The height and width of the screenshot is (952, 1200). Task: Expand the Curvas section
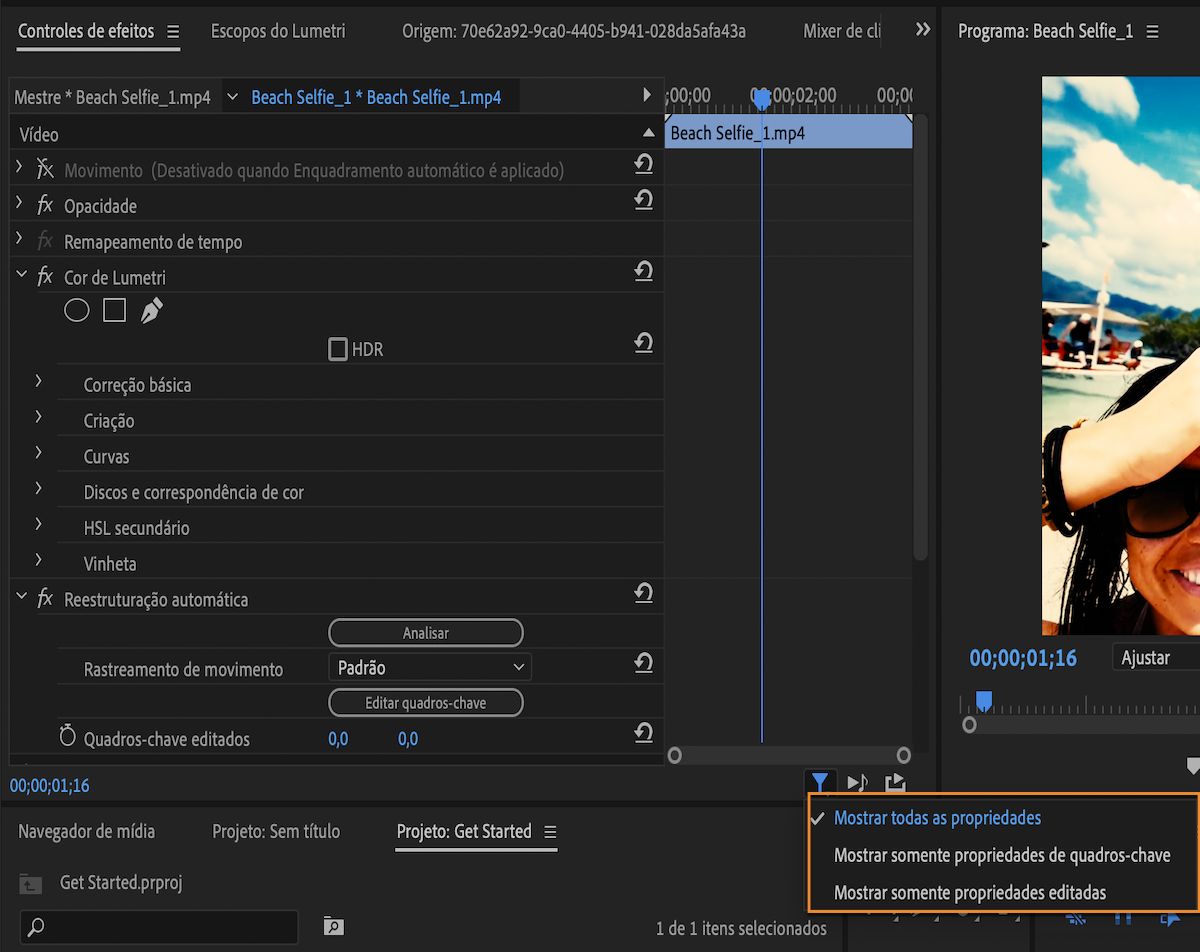click(x=39, y=453)
